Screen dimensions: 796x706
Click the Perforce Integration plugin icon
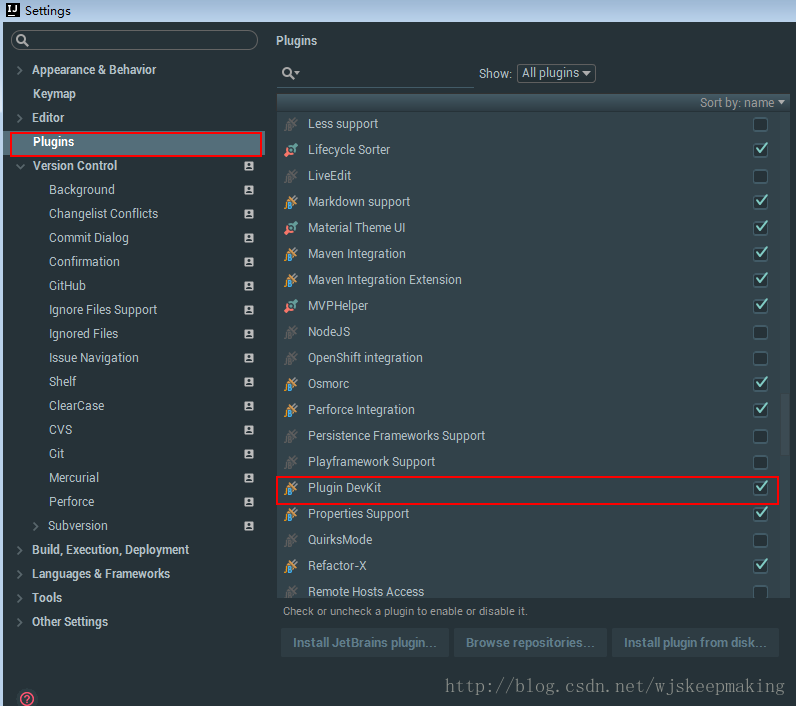(x=291, y=410)
